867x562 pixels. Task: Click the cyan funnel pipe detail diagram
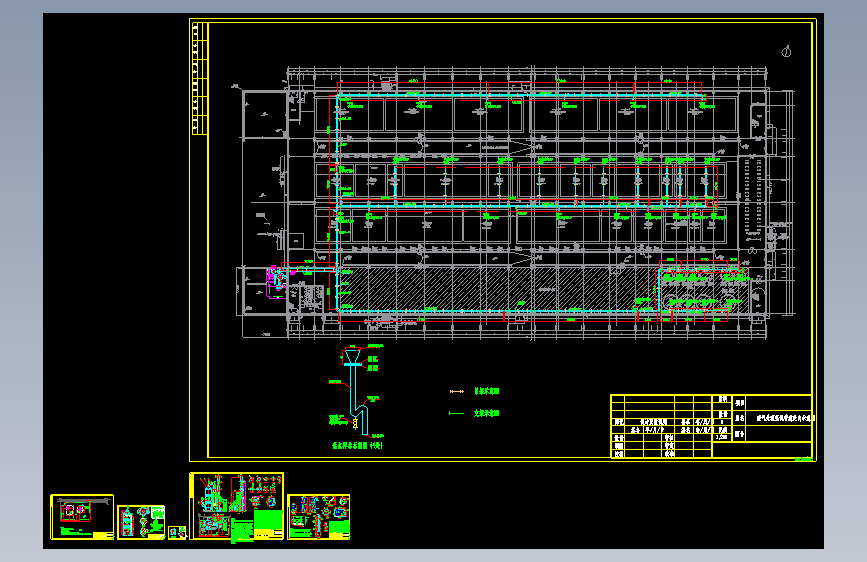[357, 390]
